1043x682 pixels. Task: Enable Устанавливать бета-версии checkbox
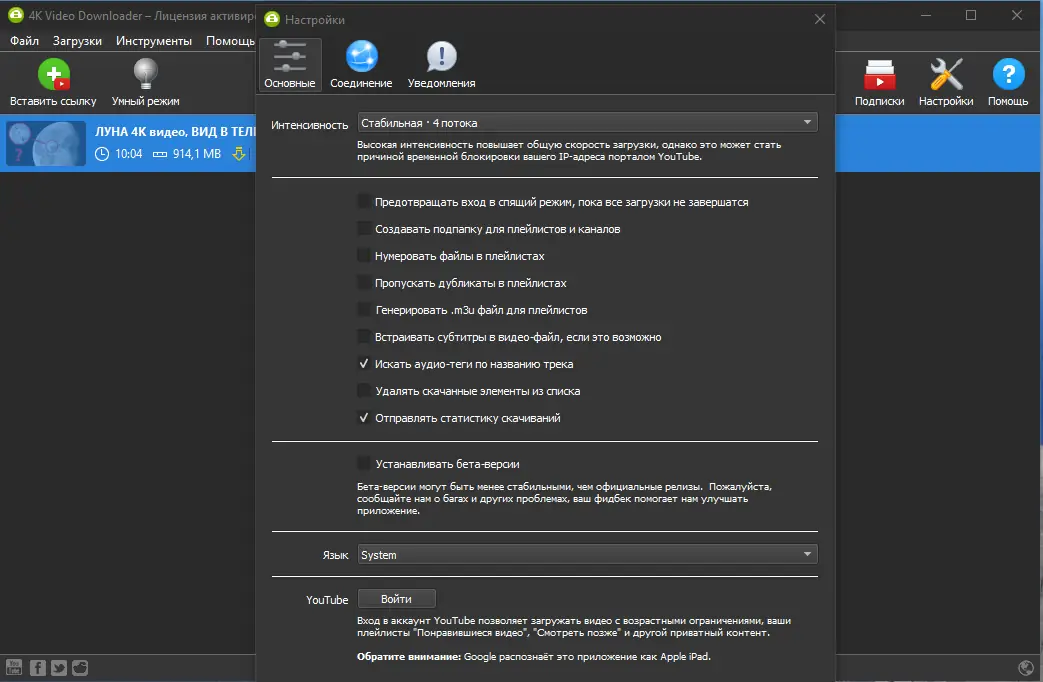coord(364,463)
